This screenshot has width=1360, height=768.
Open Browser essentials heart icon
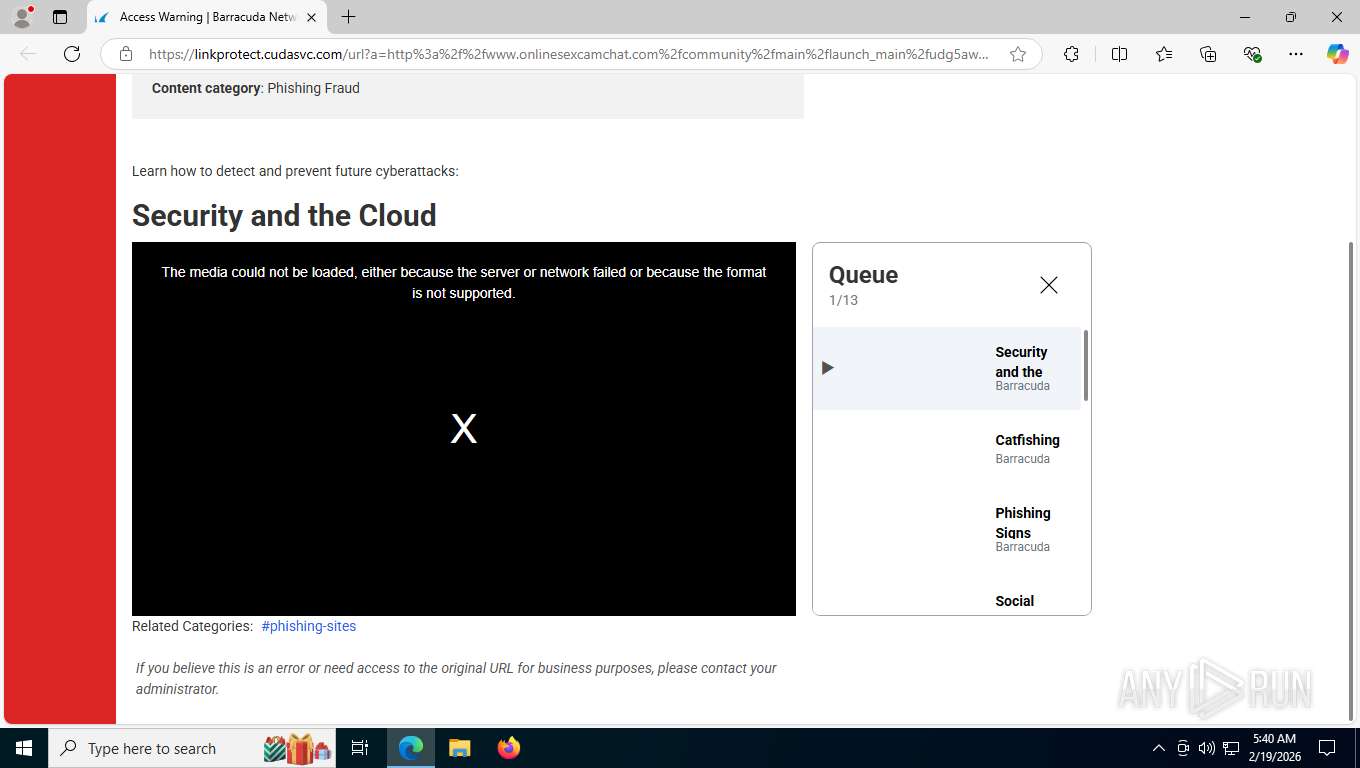click(1252, 54)
